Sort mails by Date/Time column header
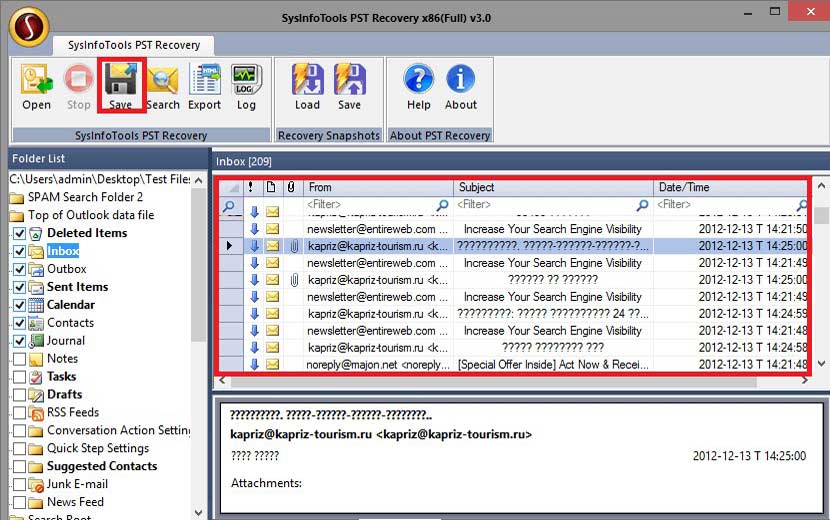The width and height of the screenshot is (830, 520). tap(730, 187)
